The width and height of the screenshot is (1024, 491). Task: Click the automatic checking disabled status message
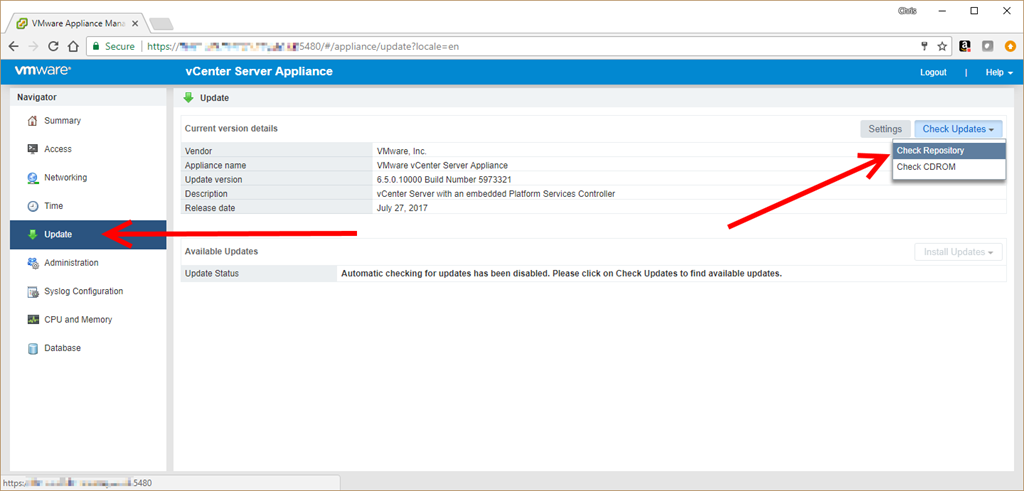562,274
